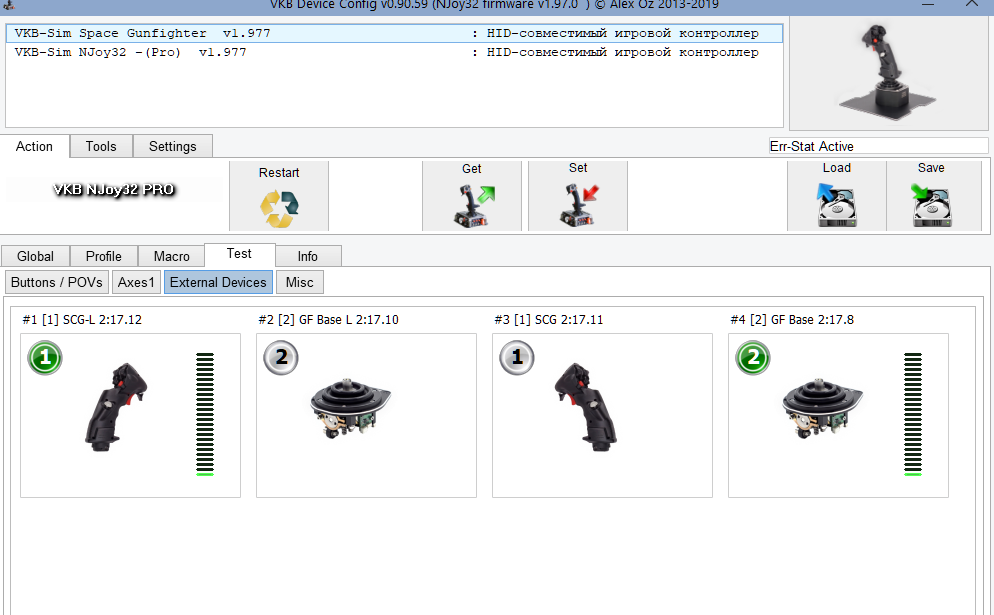Switch to the Global tab
The image size is (994, 615).
pos(36,256)
